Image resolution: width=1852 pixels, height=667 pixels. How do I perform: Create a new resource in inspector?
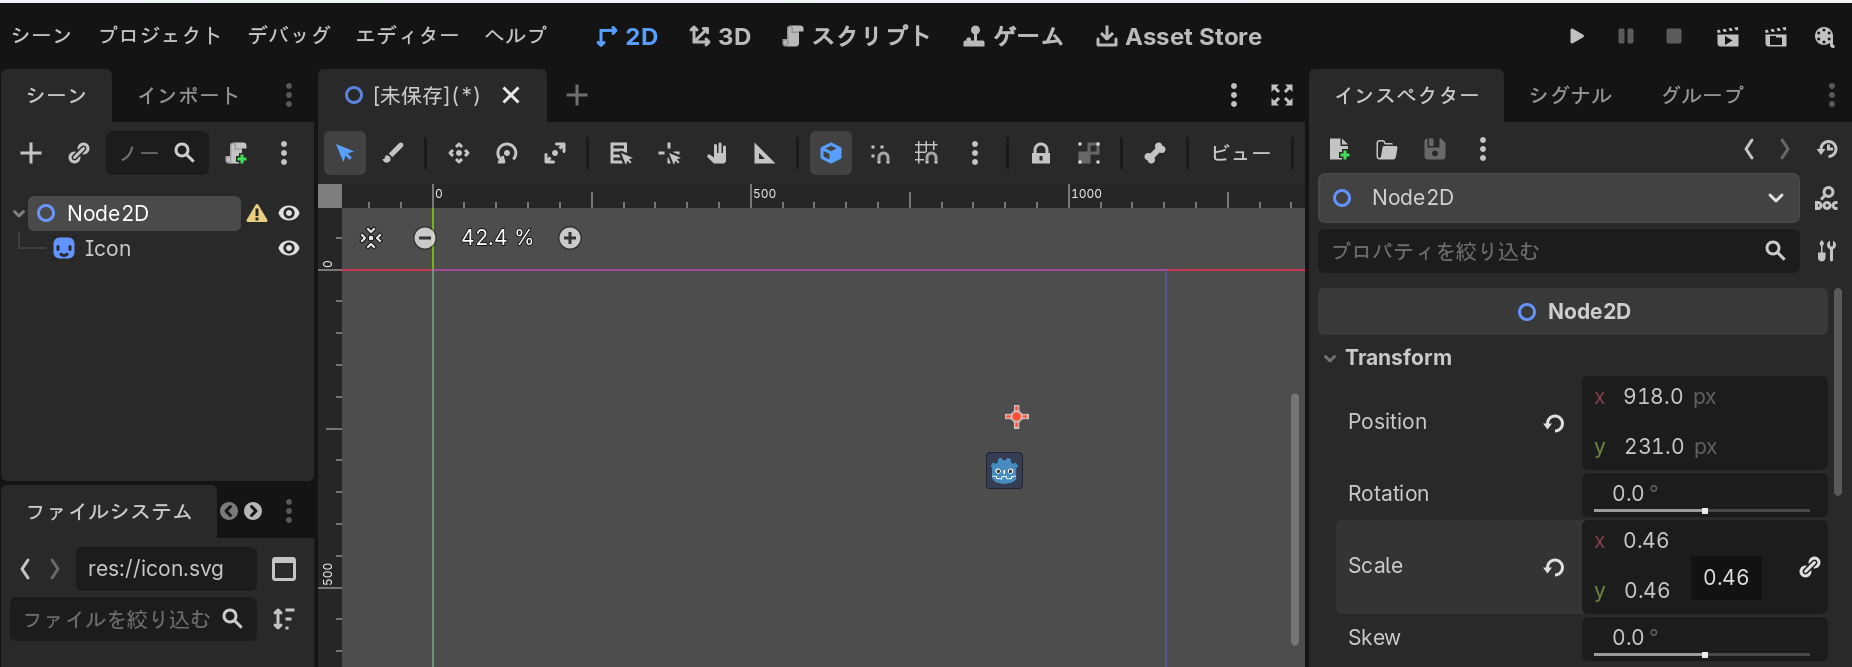1339,150
